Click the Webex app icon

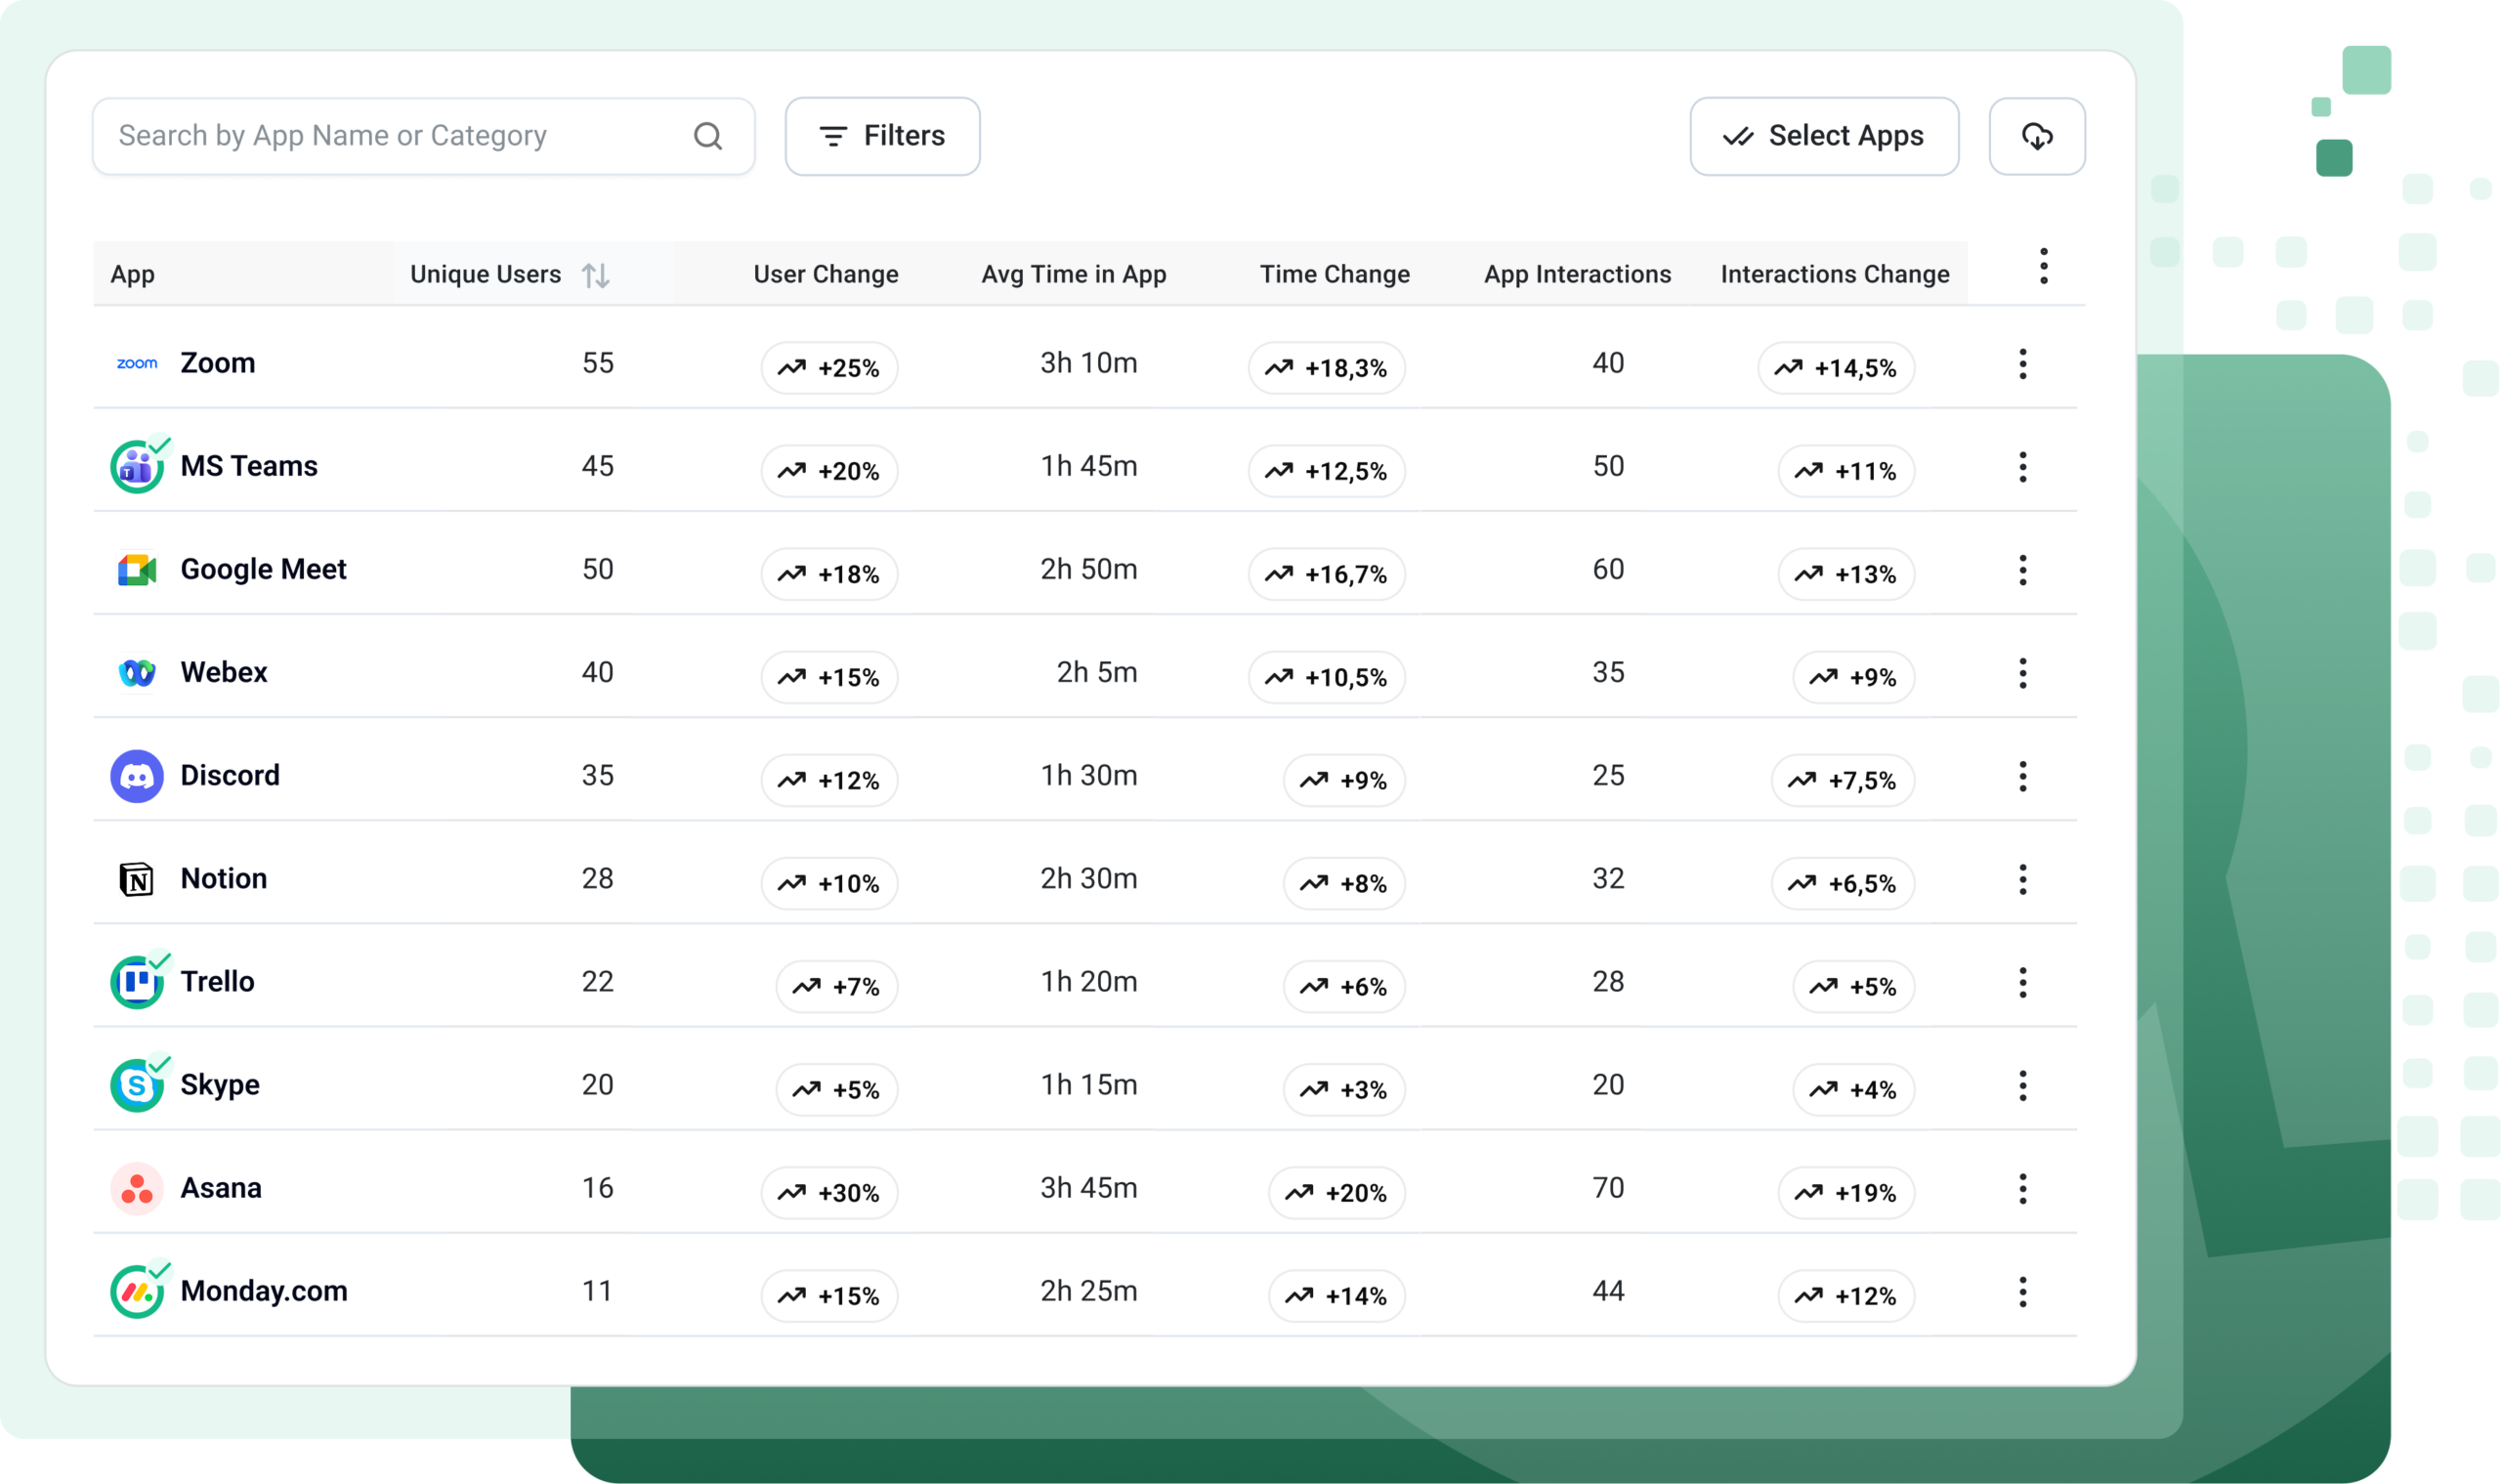coord(137,673)
